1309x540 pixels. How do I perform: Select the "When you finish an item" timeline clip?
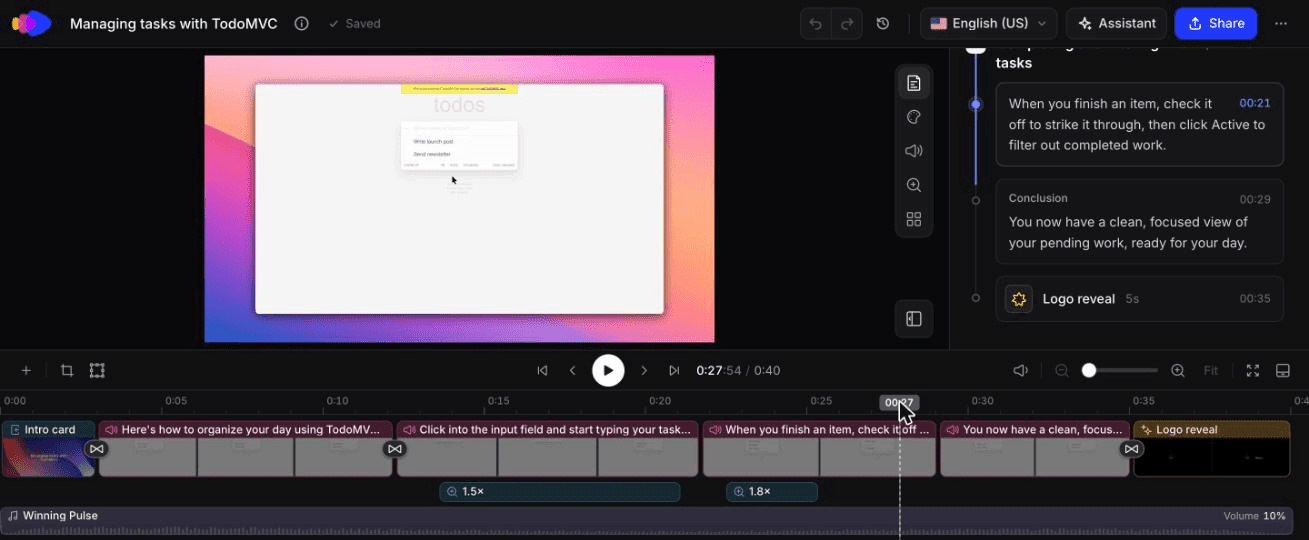click(819, 449)
